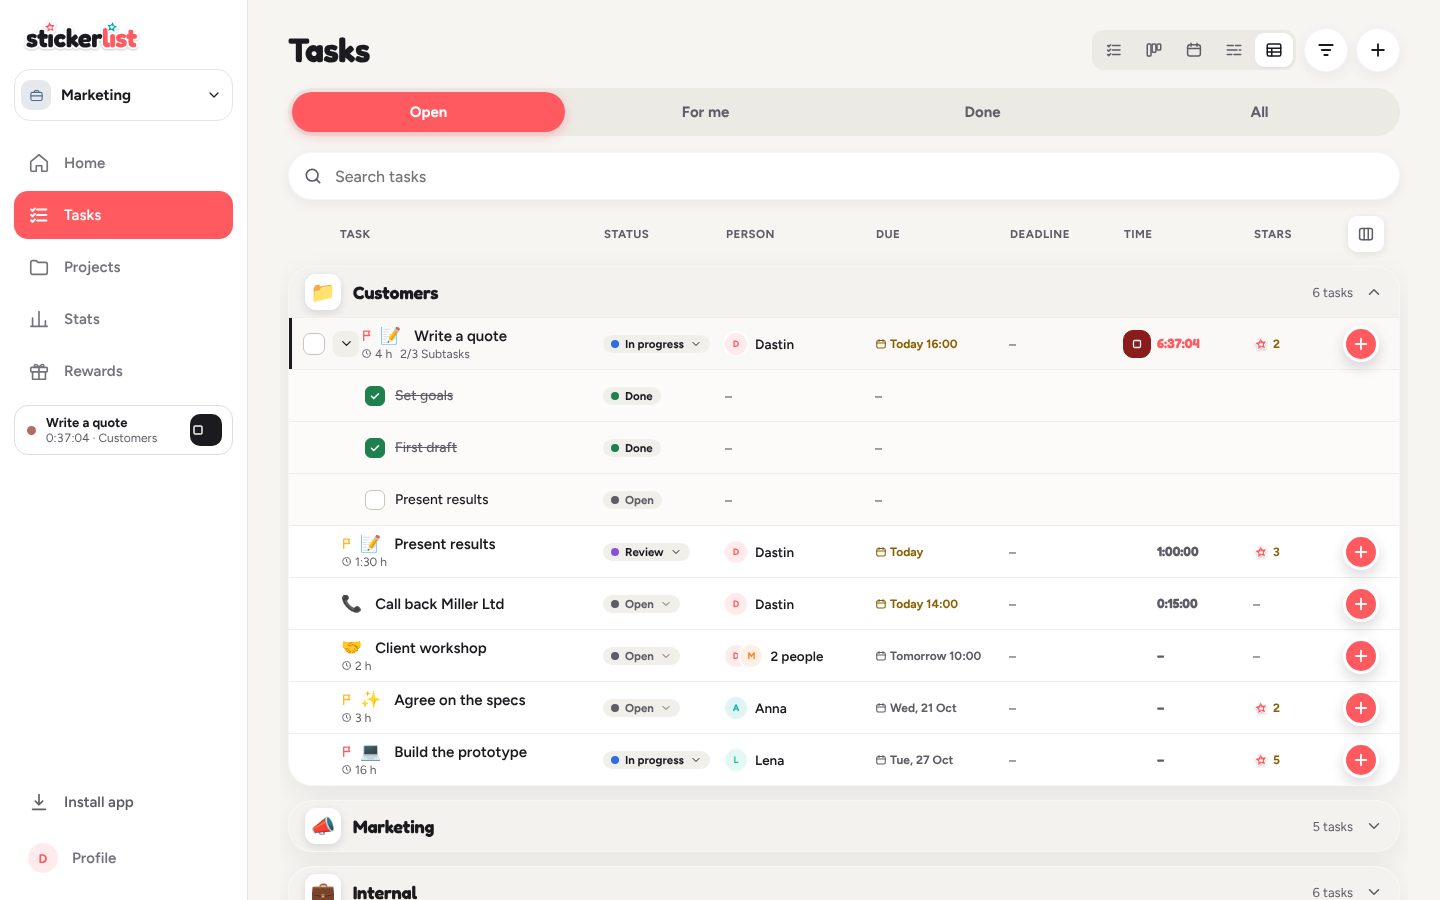Collapse the Customers group
1440x900 pixels.
(x=1374, y=293)
